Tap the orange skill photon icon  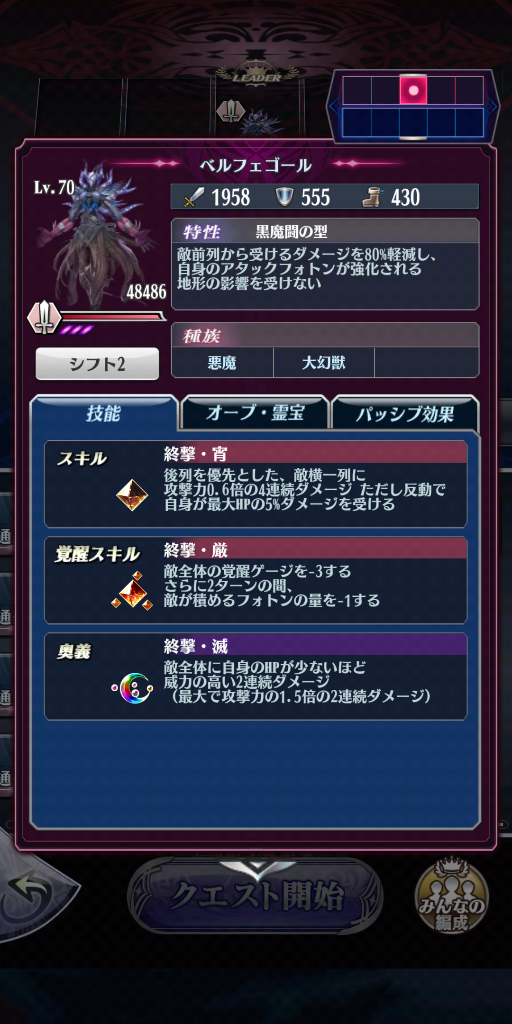point(133,495)
